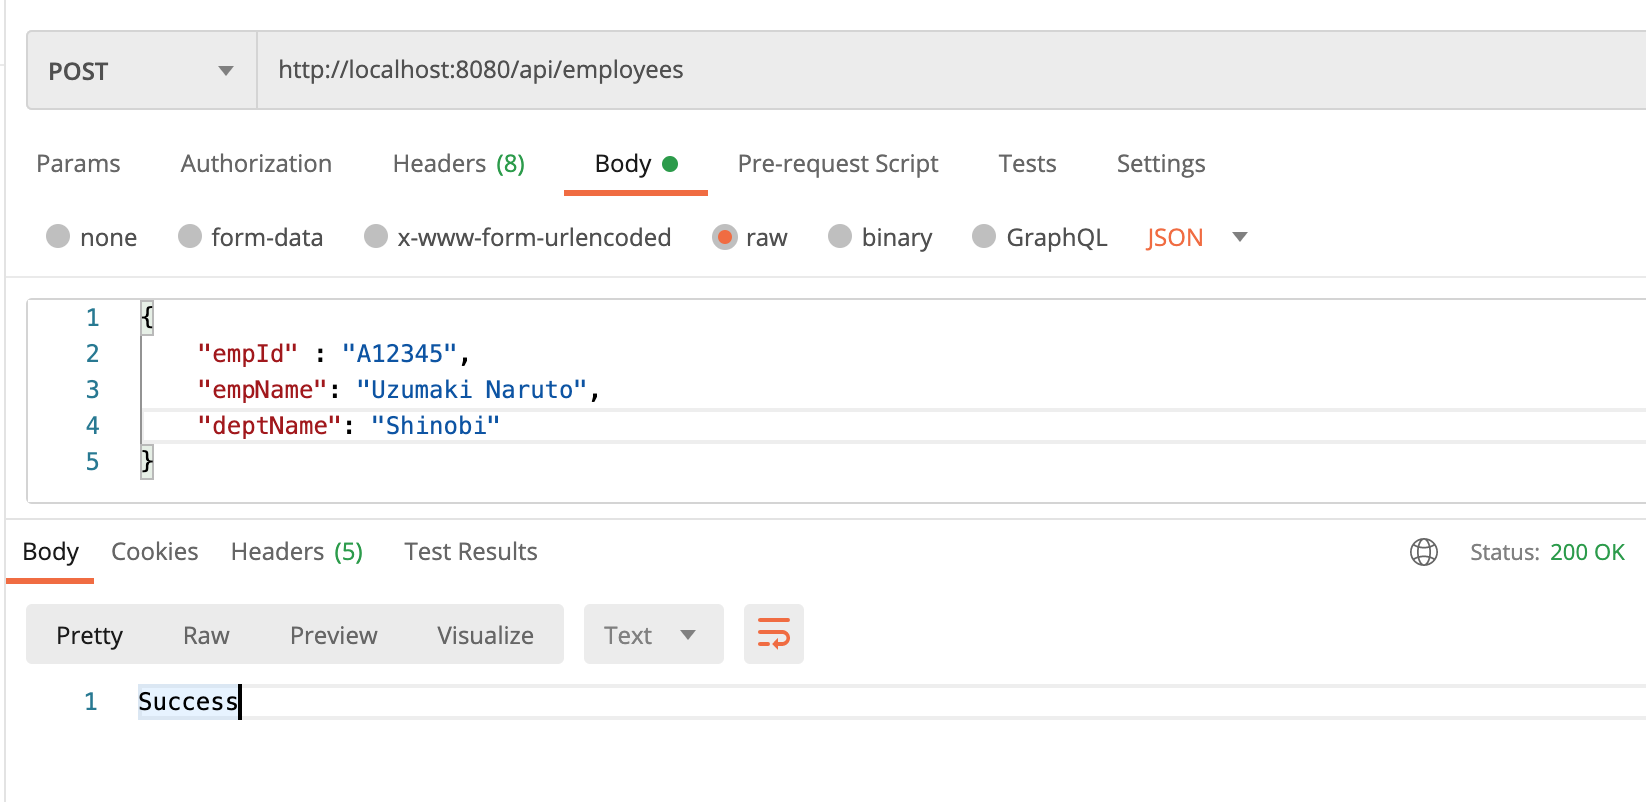
Task: Show the response Cookies tab
Action: click(154, 552)
